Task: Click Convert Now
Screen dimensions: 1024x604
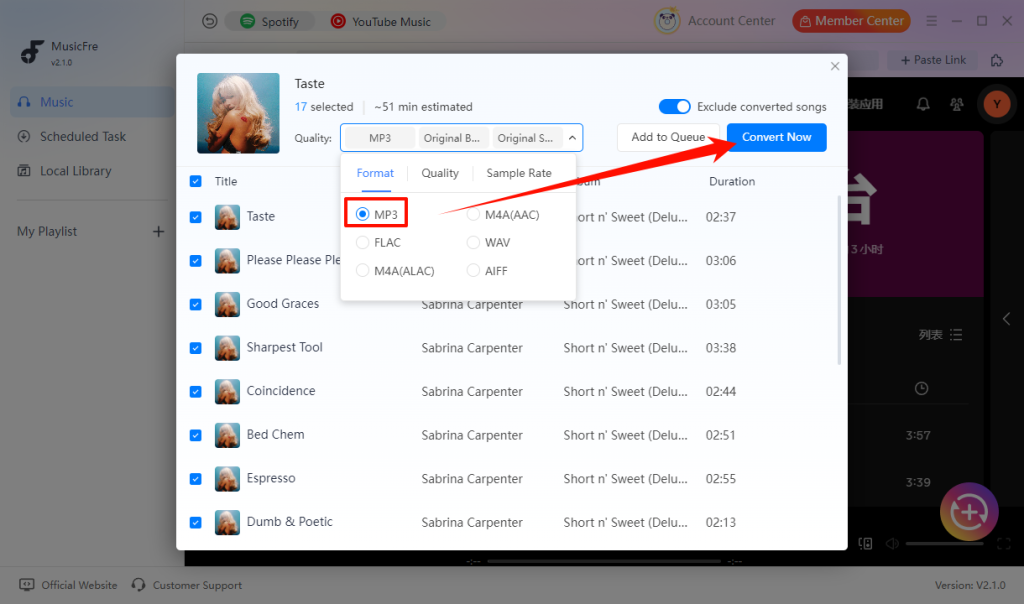Action: tap(776, 137)
